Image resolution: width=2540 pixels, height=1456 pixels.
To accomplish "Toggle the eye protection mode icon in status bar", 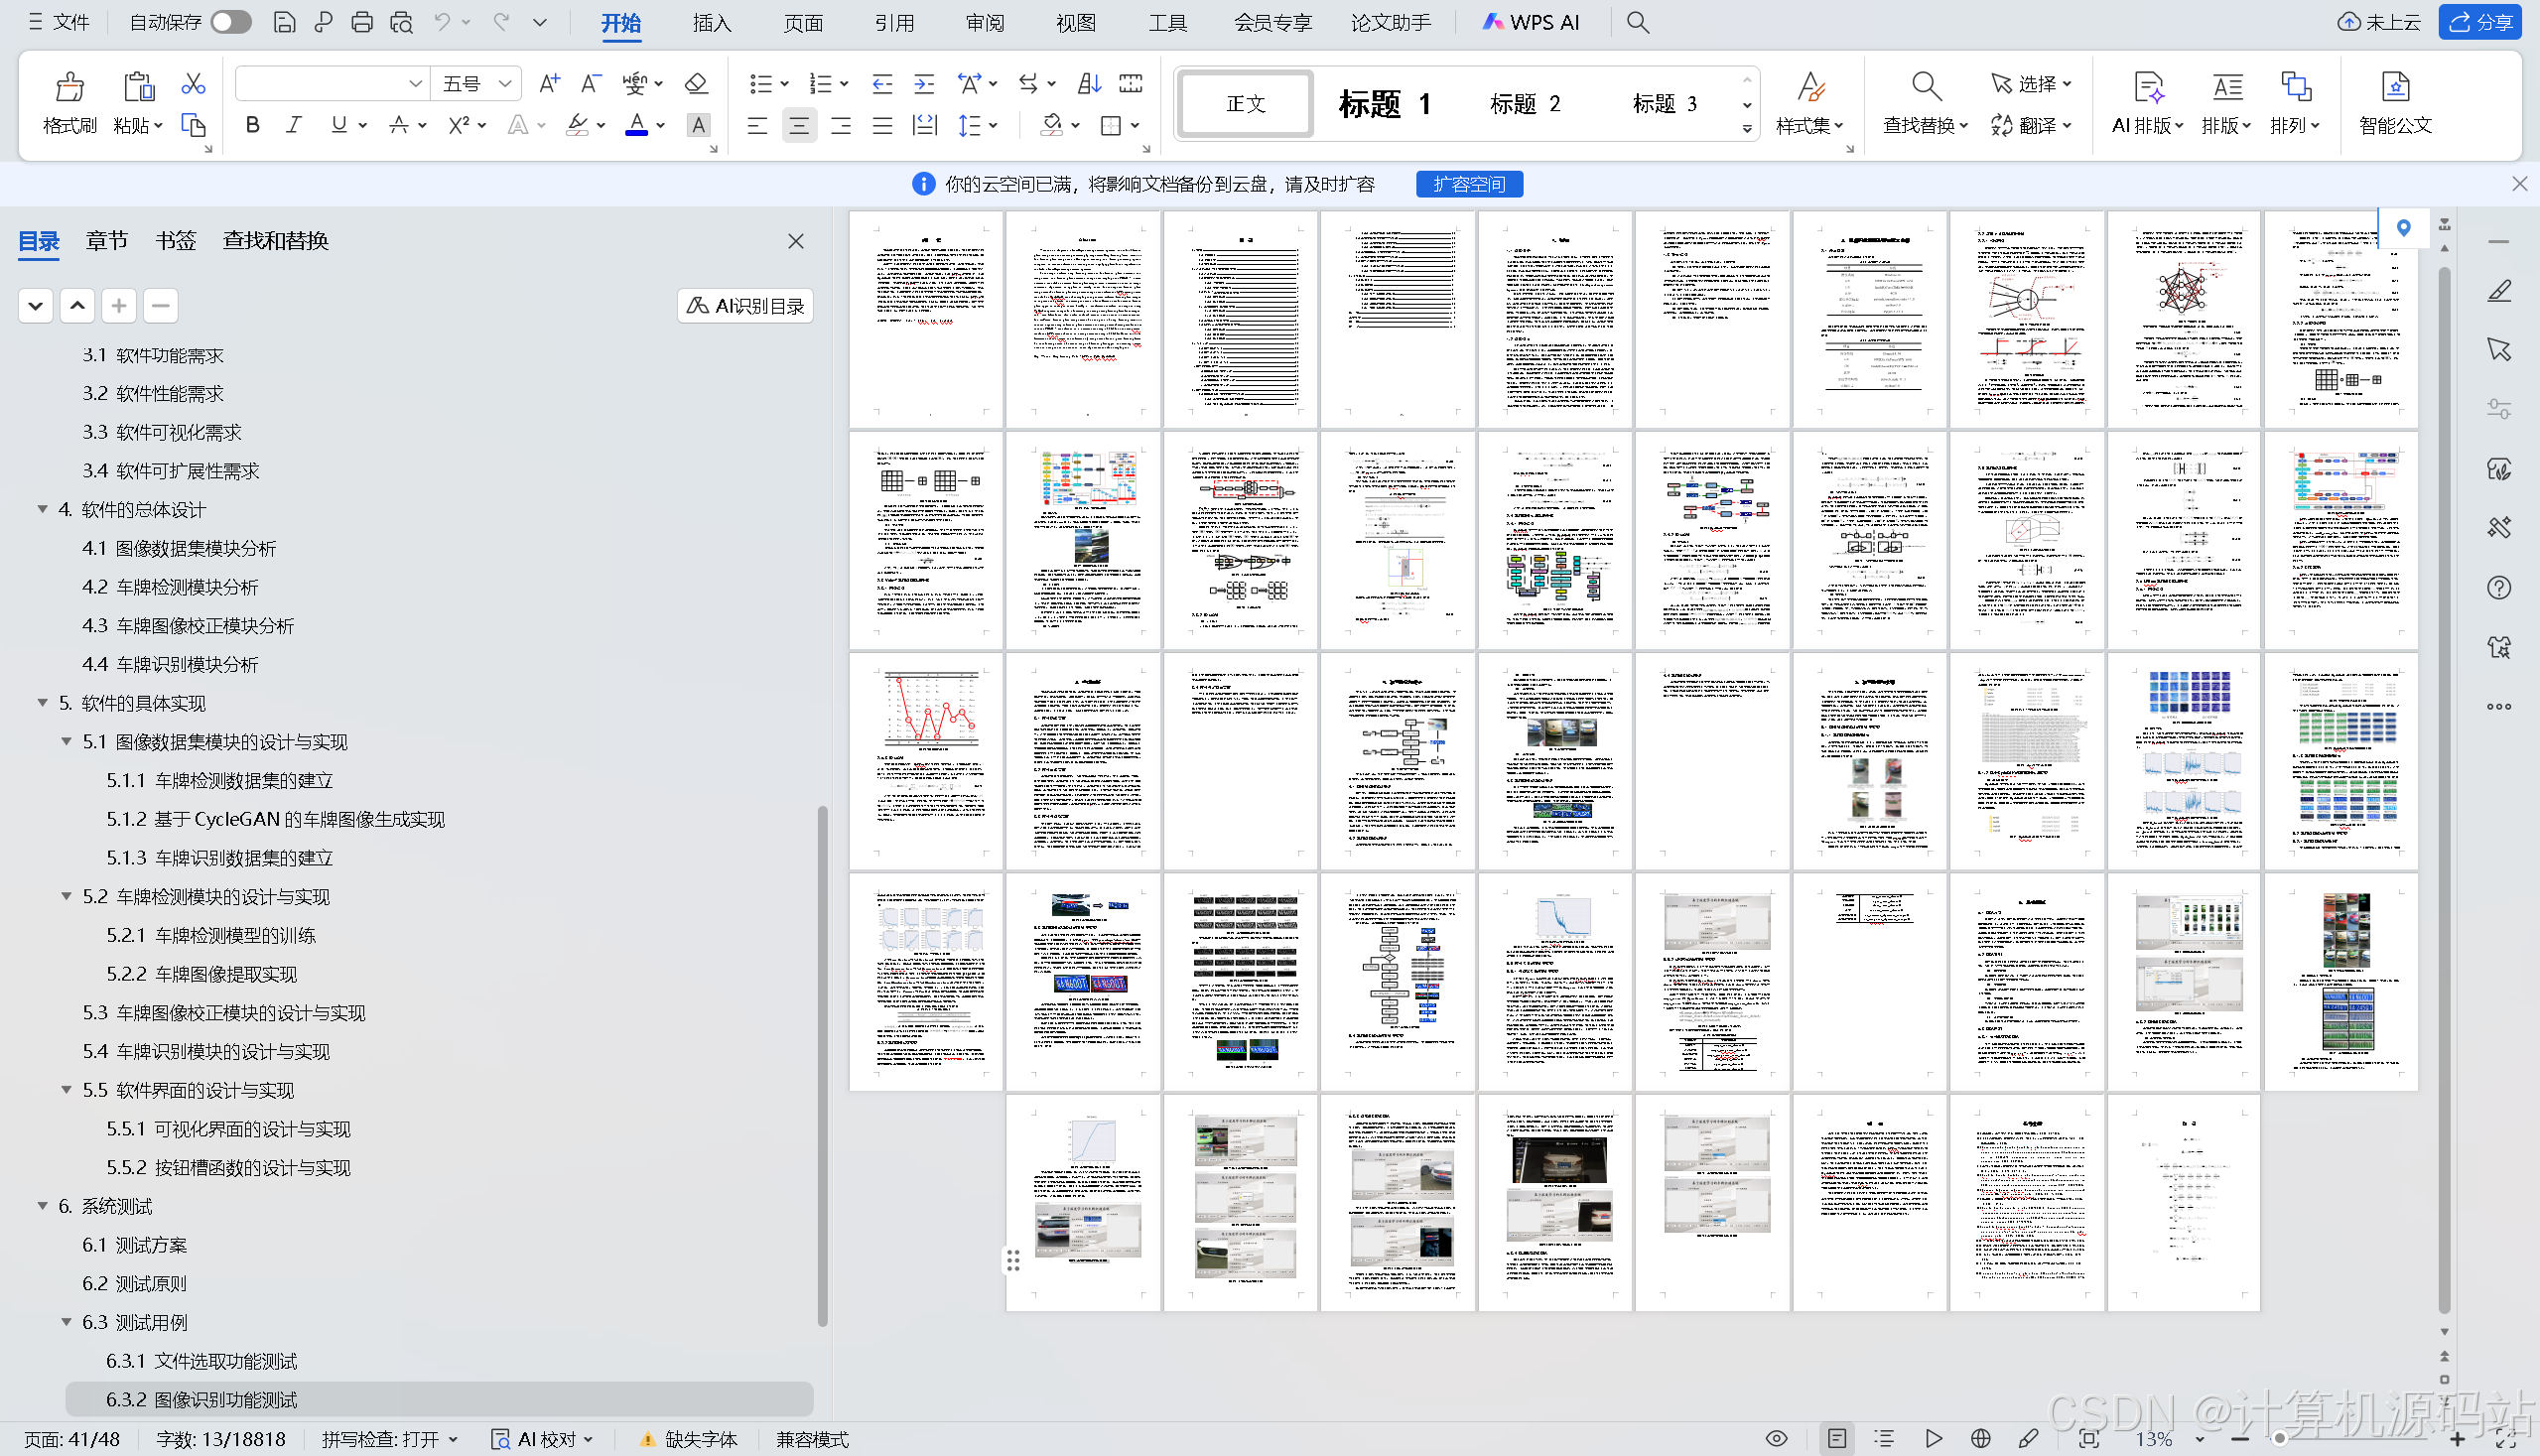I will [x=1776, y=1438].
